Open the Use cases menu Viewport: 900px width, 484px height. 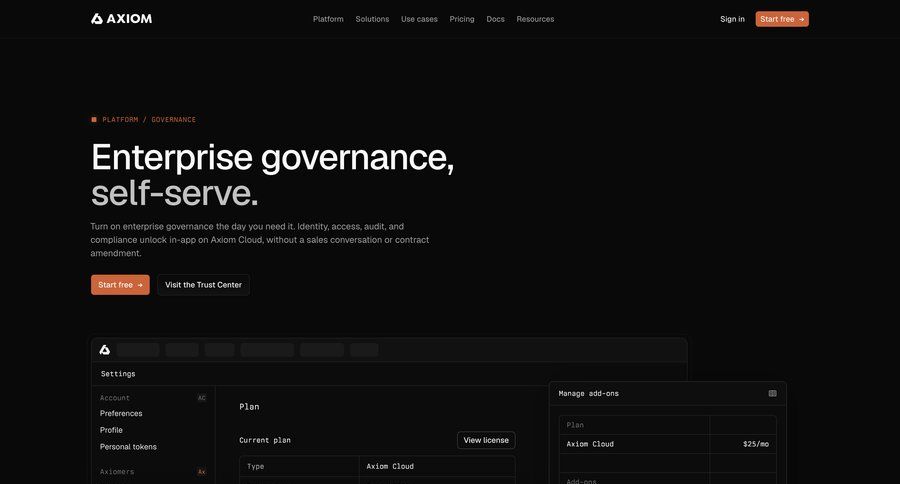point(419,19)
